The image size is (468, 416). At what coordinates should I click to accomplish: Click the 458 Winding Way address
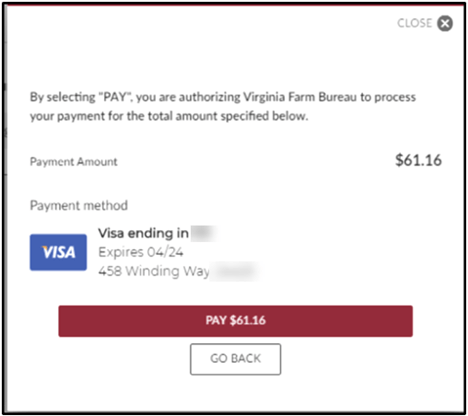[154, 271]
